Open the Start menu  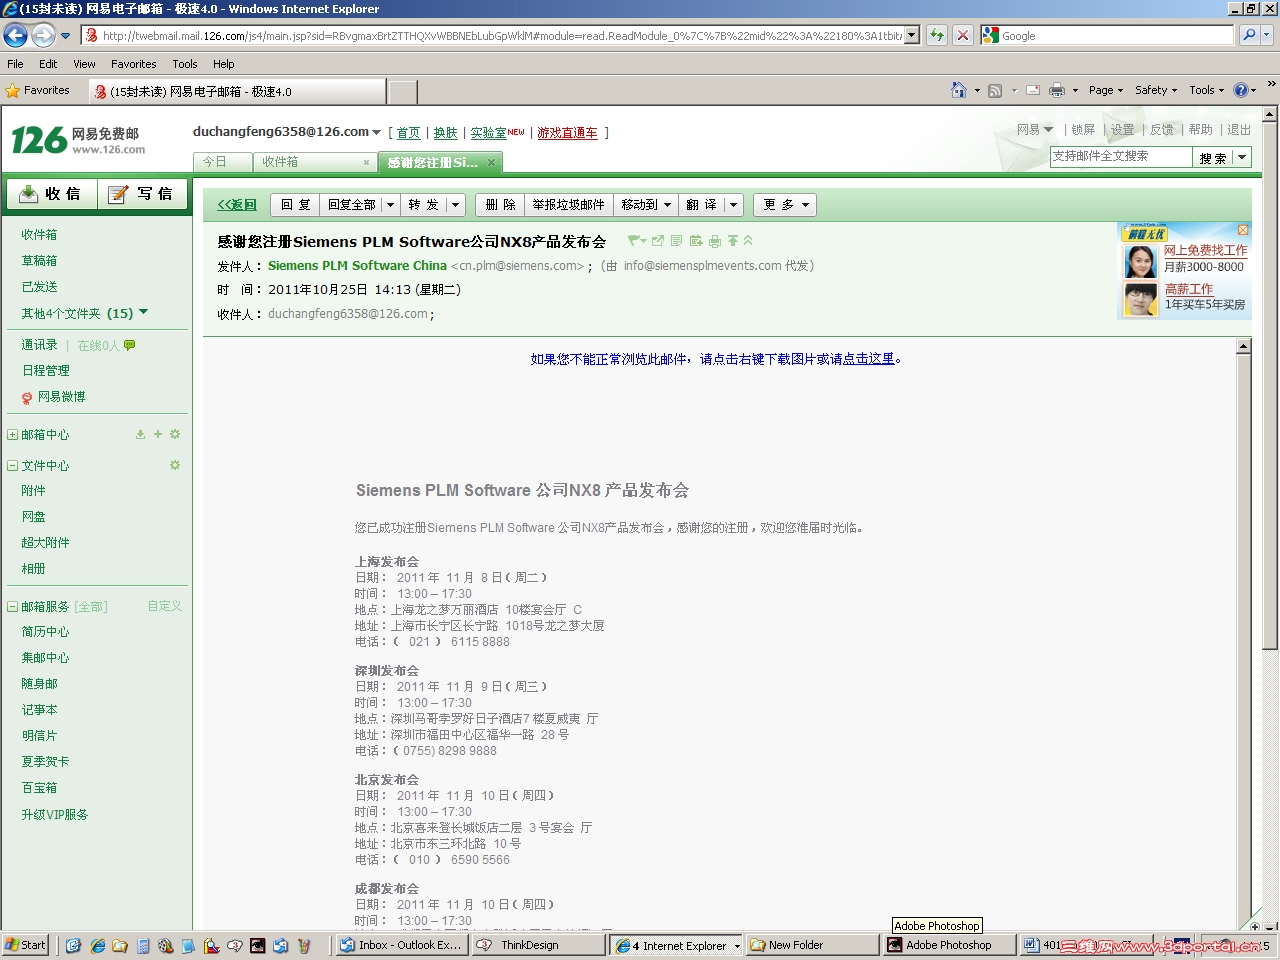(x=25, y=945)
